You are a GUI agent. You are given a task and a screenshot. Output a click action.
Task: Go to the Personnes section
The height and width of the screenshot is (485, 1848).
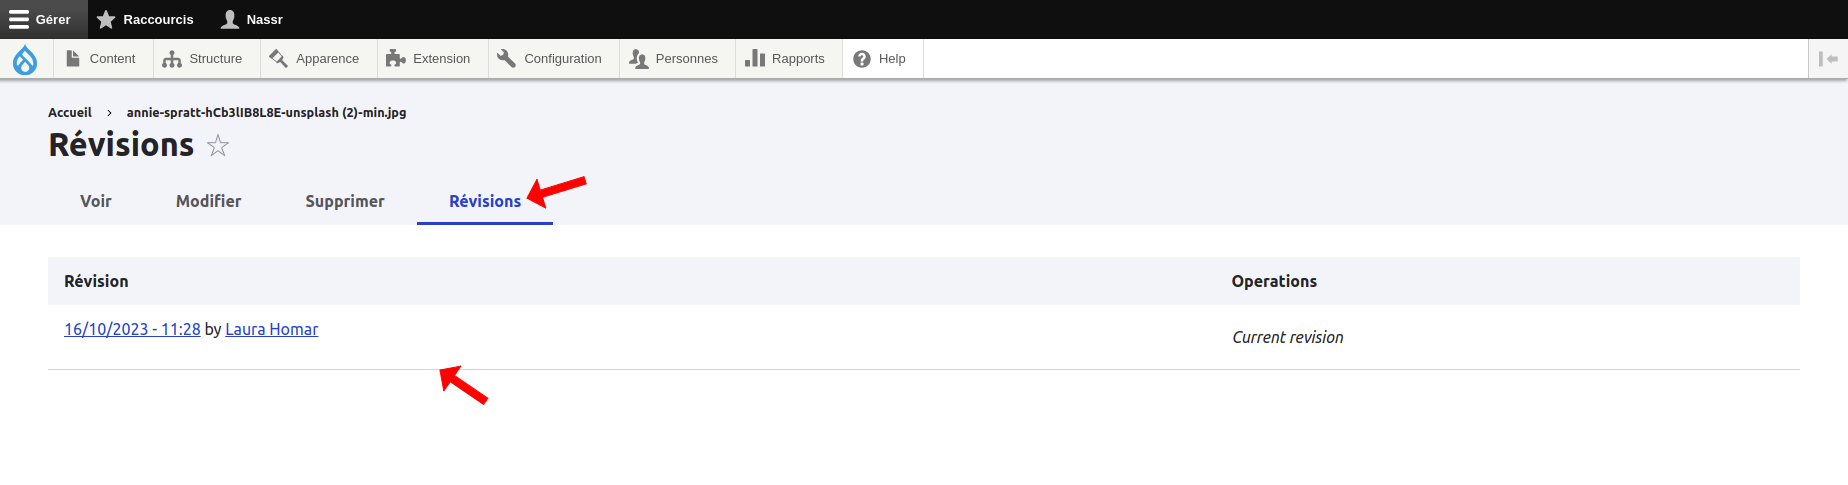coord(674,59)
